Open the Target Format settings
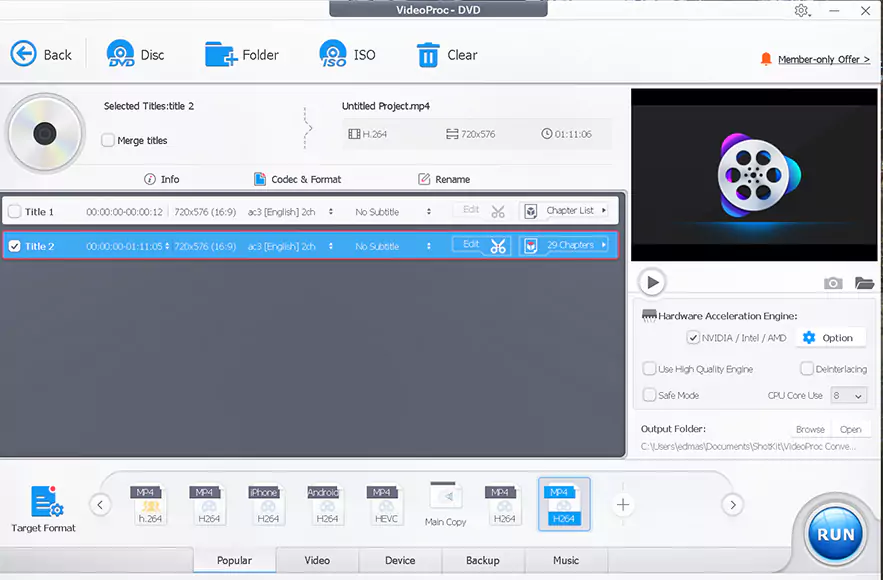Image resolution: width=883 pixels, height=580 pixels. point(43,508)
